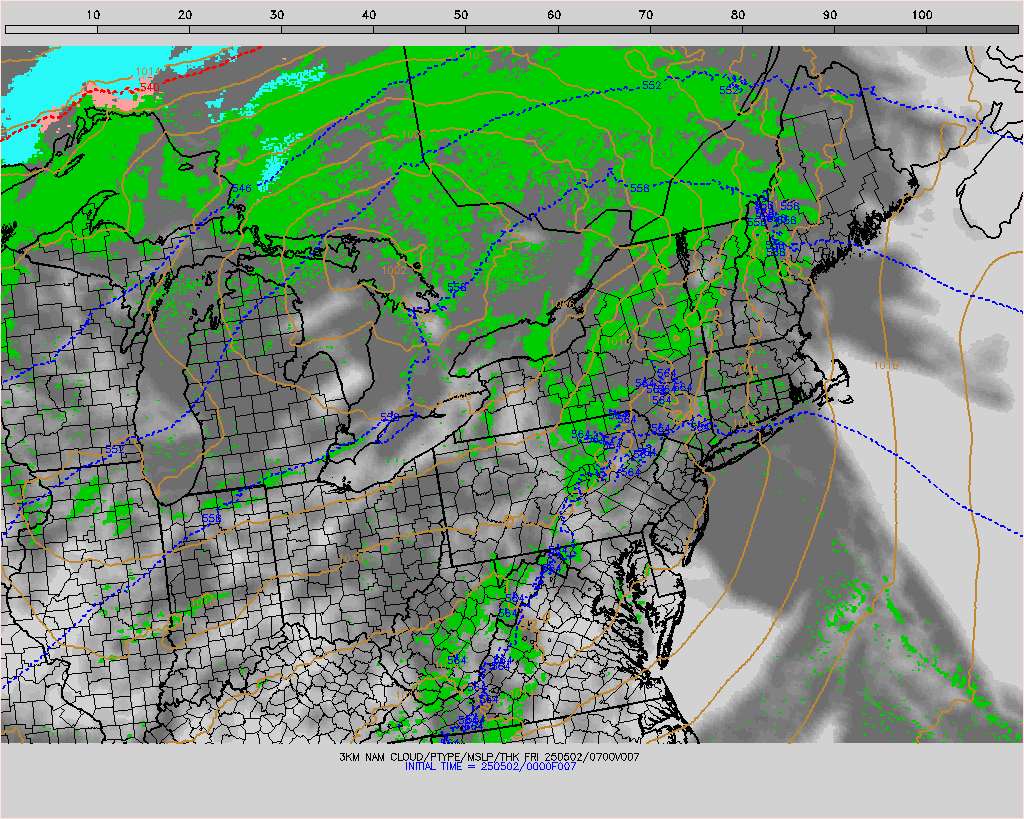
Task: Click the scale label 70
Action: (646, 14)
